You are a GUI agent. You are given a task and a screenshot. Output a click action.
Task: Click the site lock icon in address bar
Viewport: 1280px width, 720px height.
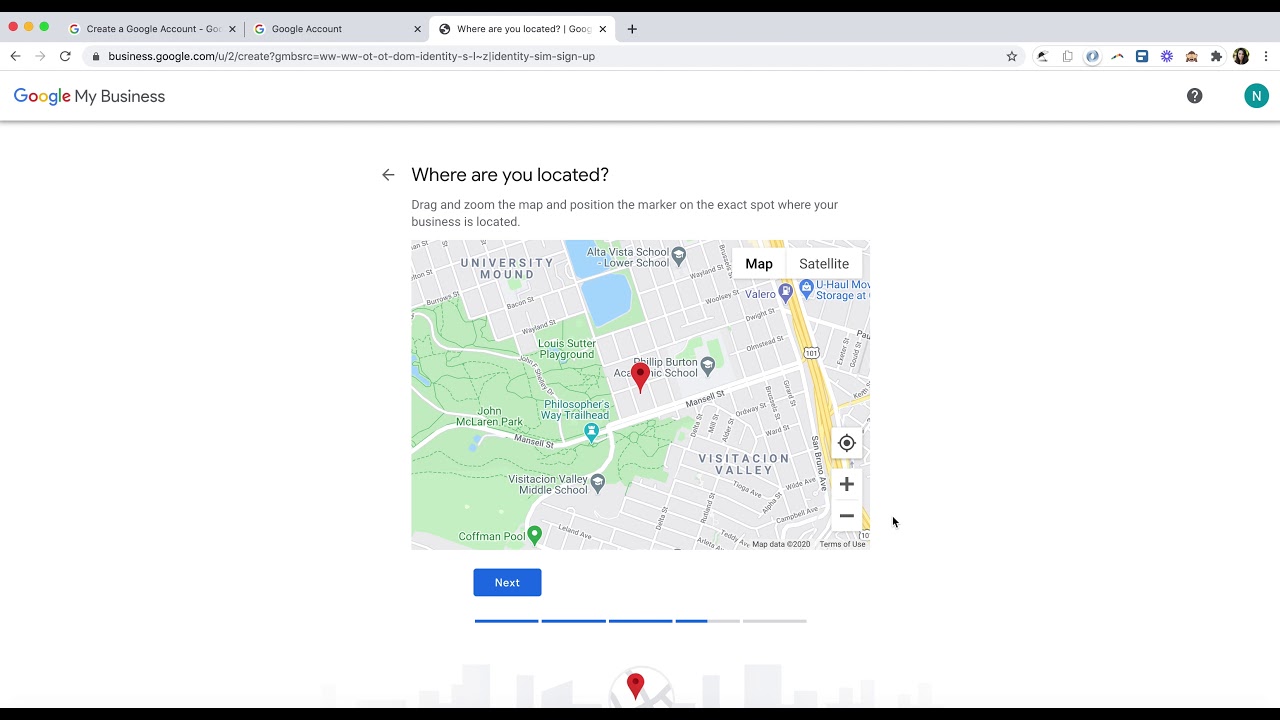(x=96, y=56)
